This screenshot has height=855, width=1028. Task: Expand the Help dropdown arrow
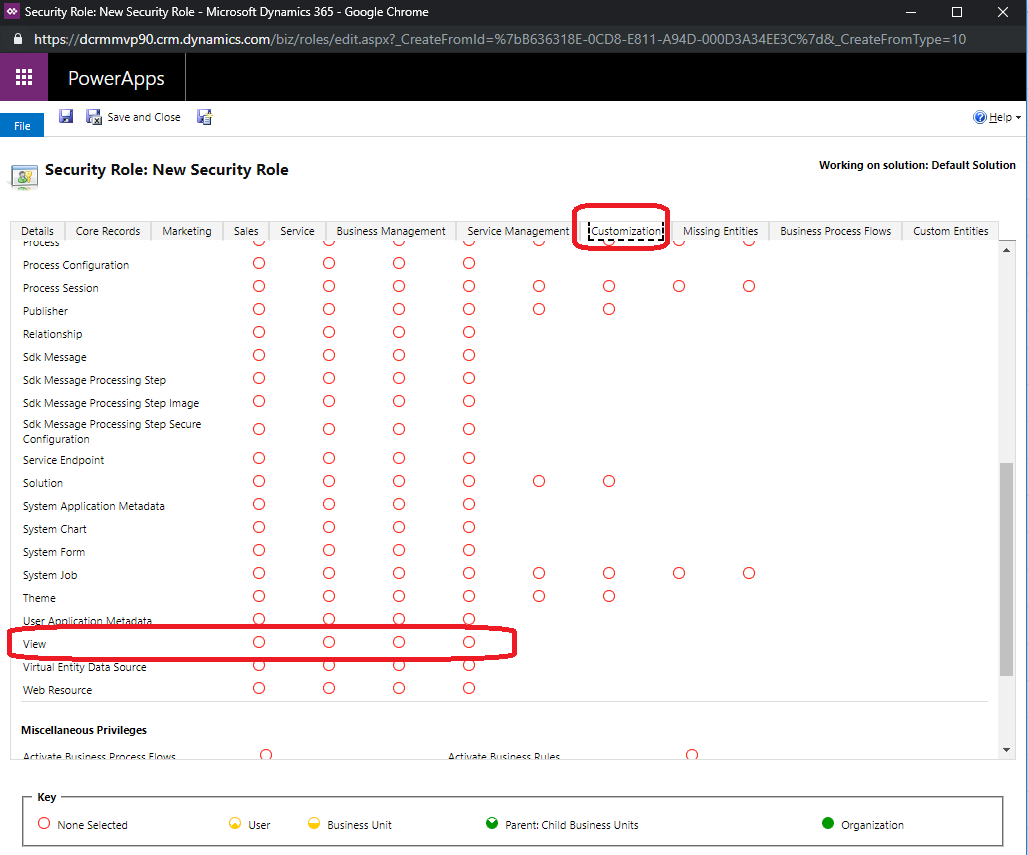1018,118
